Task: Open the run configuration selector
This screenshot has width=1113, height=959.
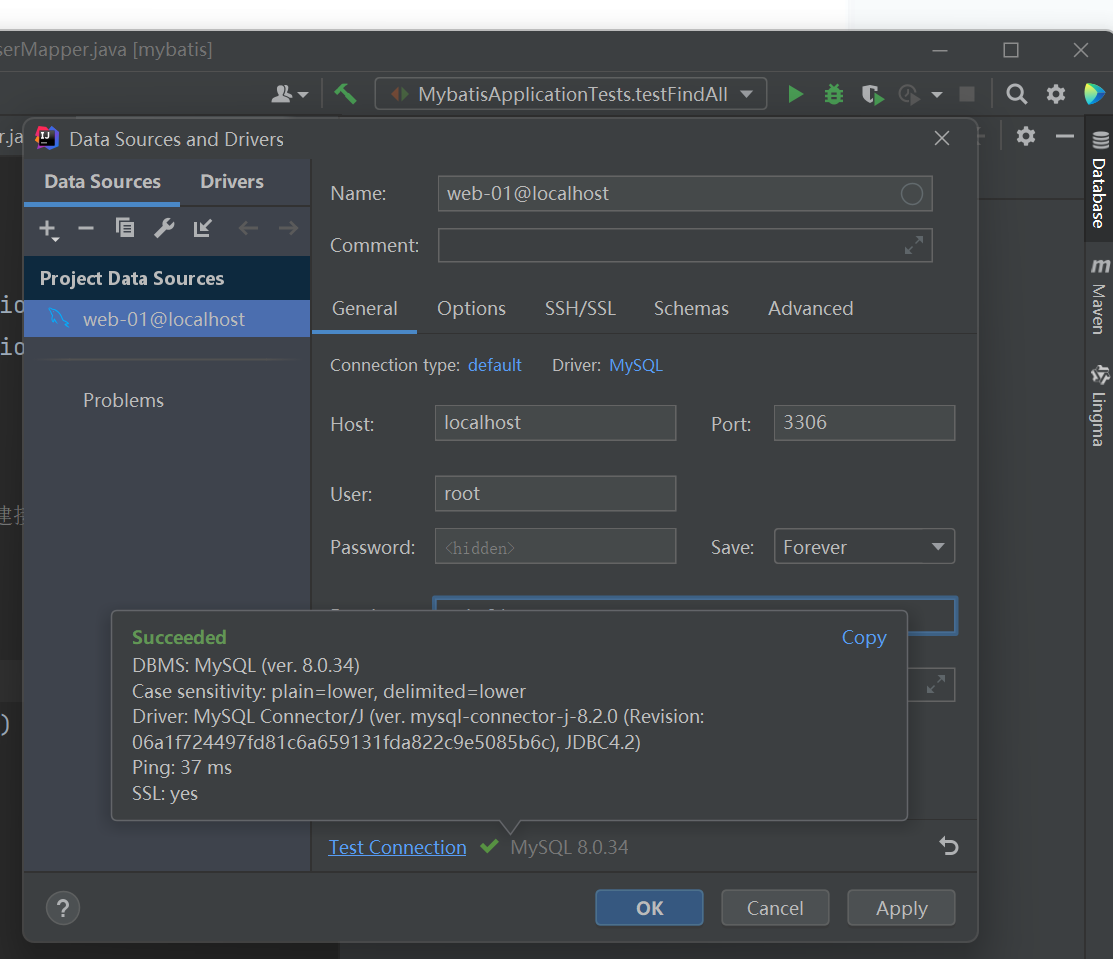Action: click(x=570, y=93)
